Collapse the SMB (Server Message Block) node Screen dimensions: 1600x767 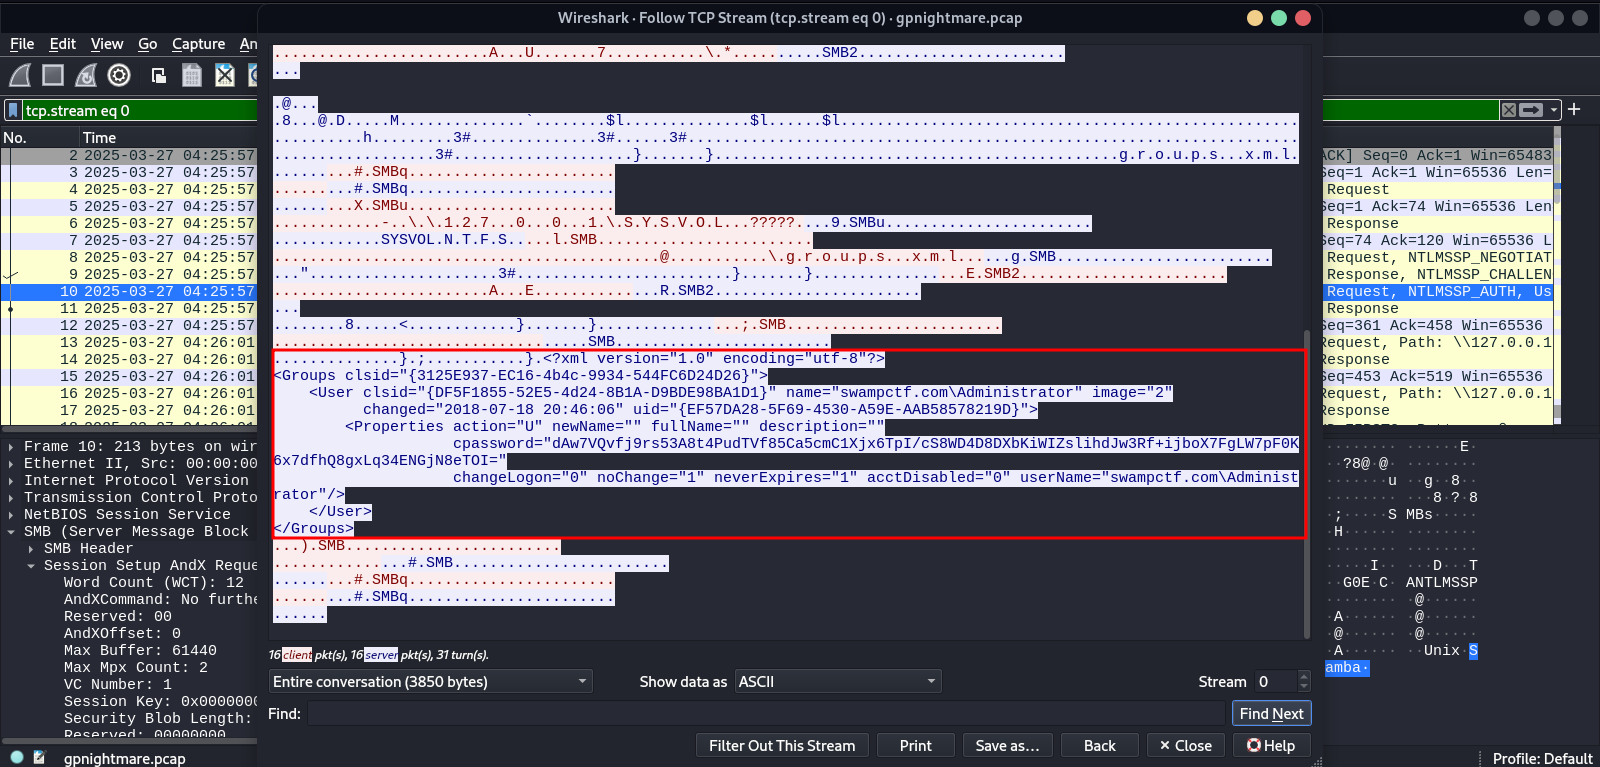(11, 532)
